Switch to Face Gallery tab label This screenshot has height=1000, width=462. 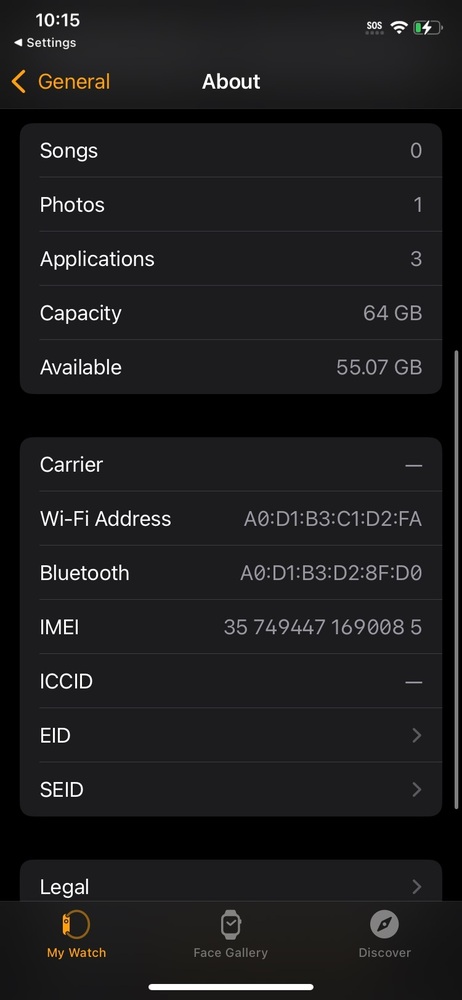click(x=230, y=953)
